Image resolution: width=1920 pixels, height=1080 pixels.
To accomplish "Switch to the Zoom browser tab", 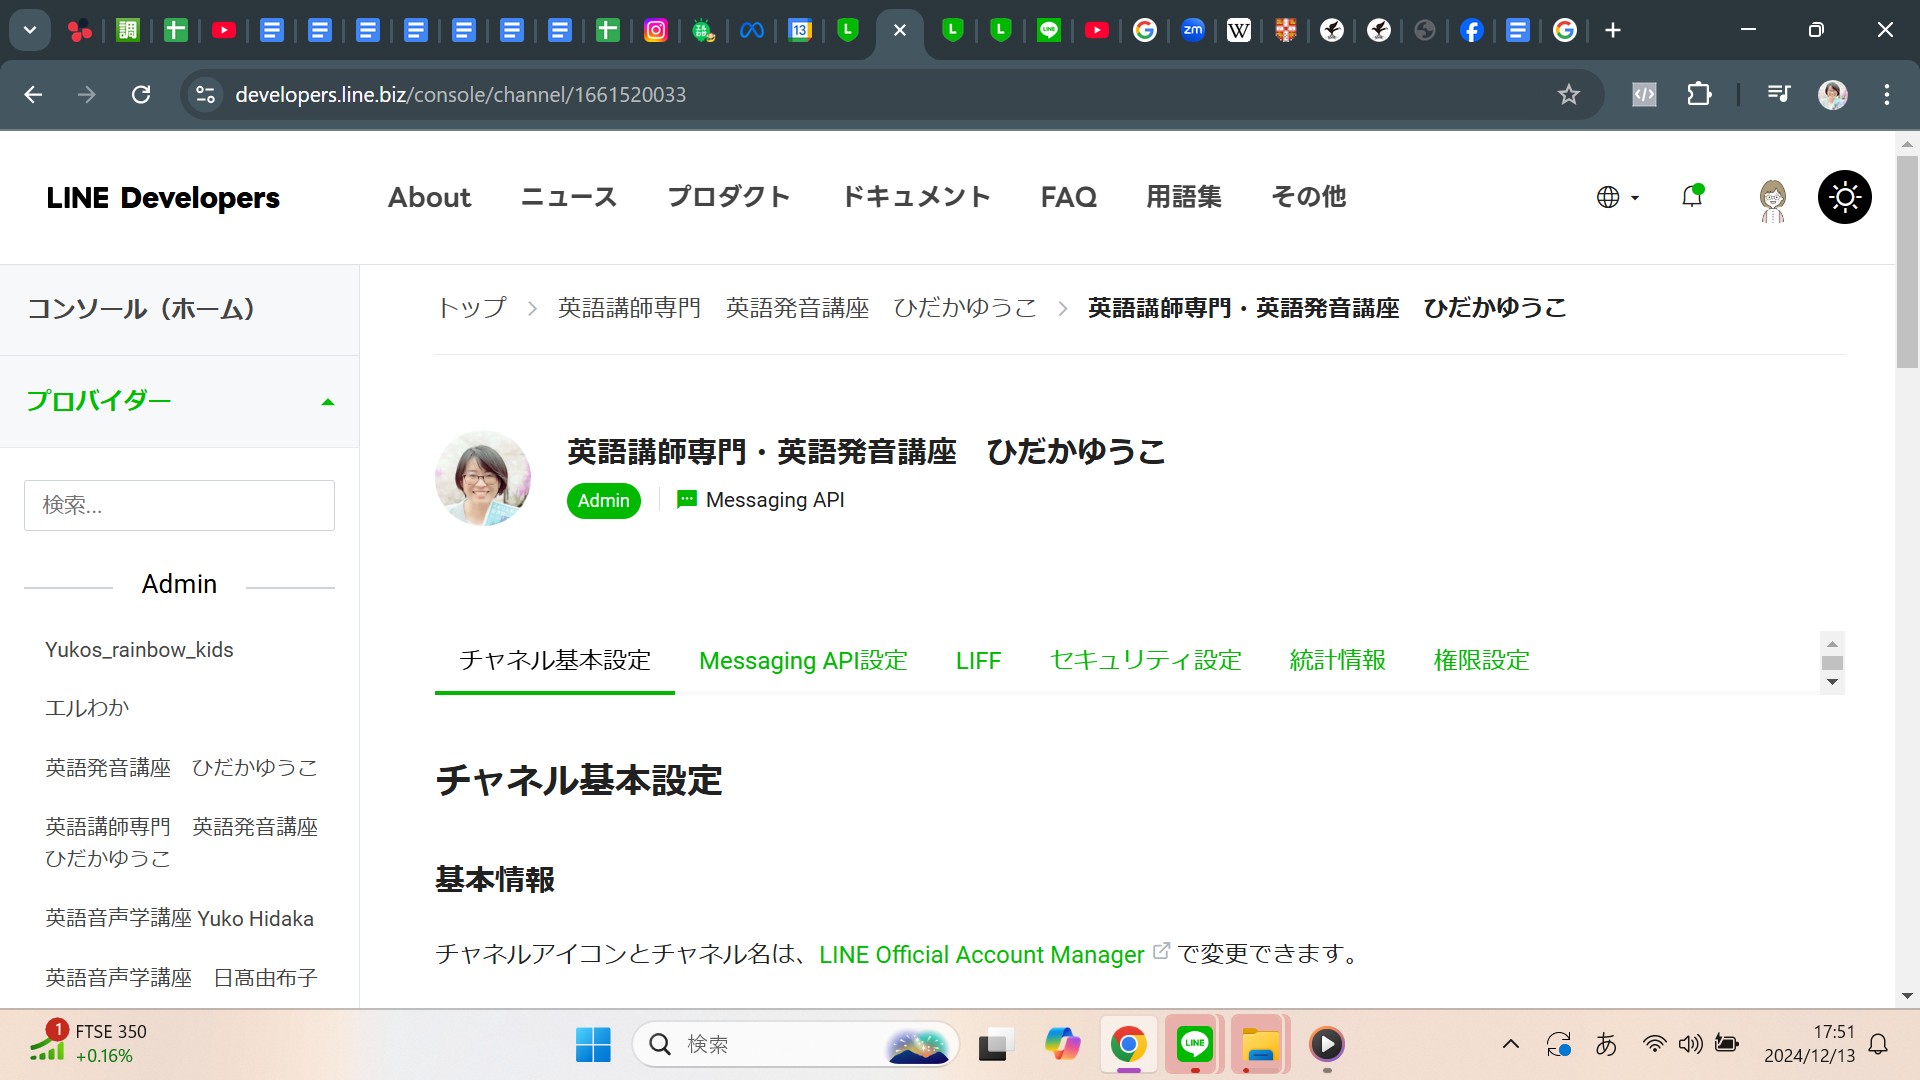I will (1193, 30).
